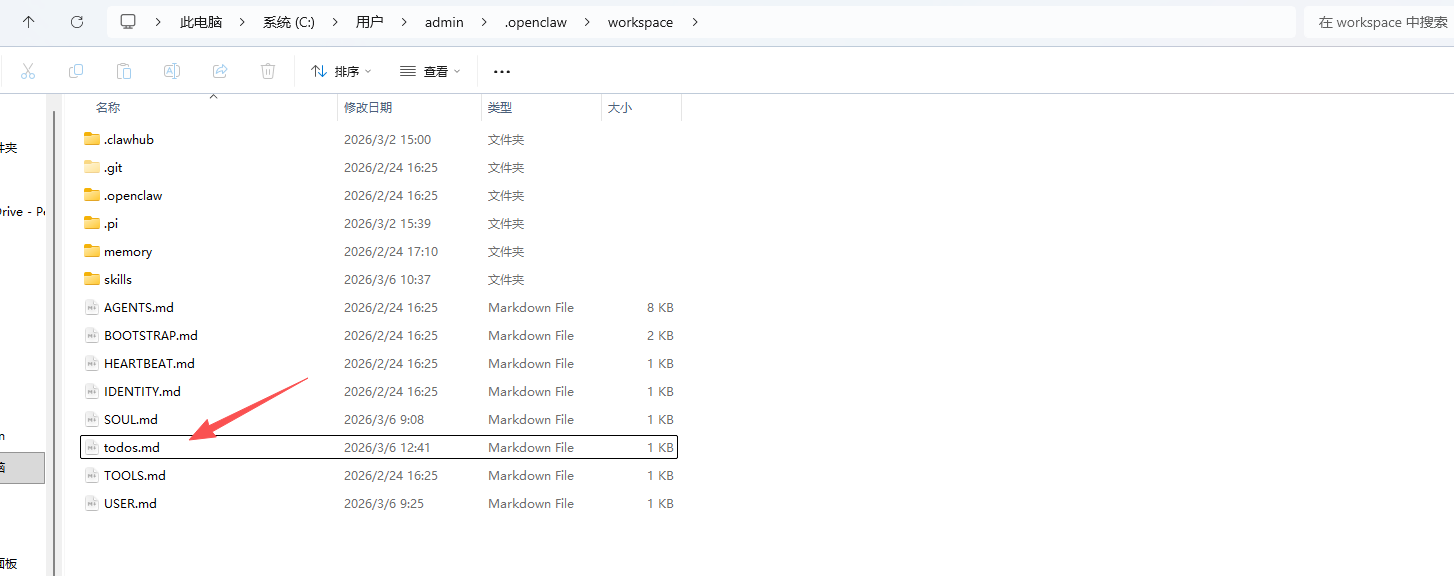
Task: Click the SOUL.md file icon
Action: pyautogui.click(x=92, y=419)
